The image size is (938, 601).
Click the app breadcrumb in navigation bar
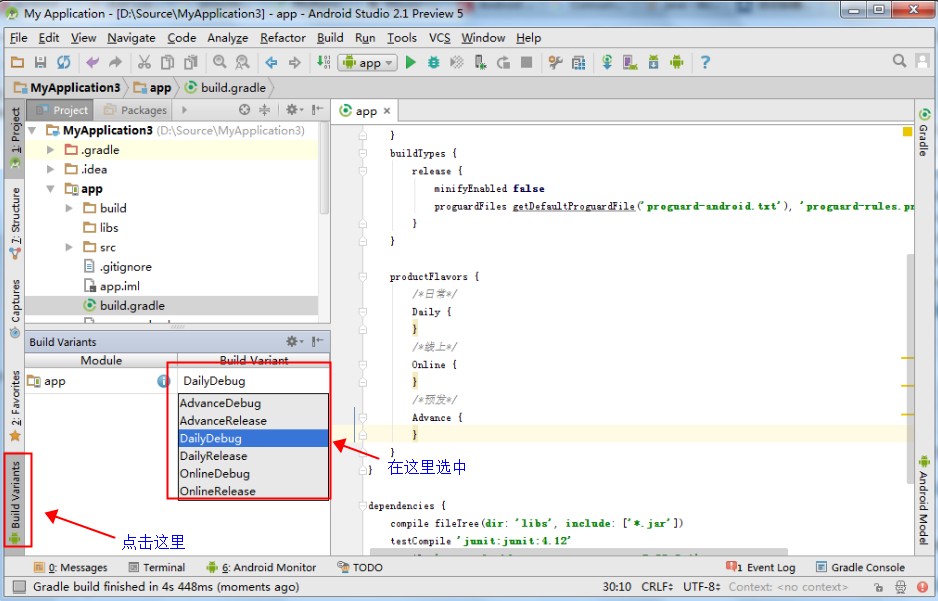[x=153, y=88]
